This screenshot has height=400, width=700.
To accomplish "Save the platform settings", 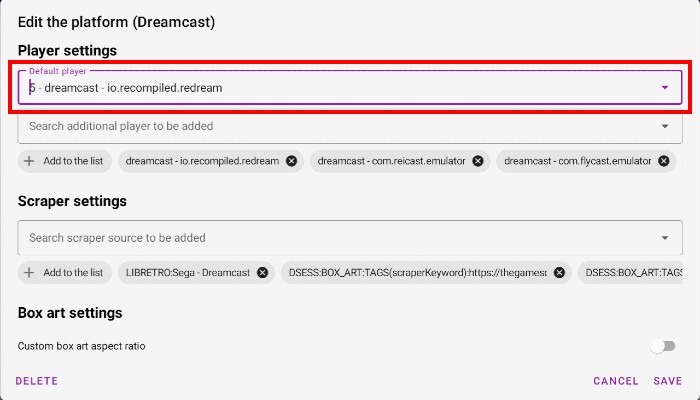I will pyautogui.click(x=668, y=381).
